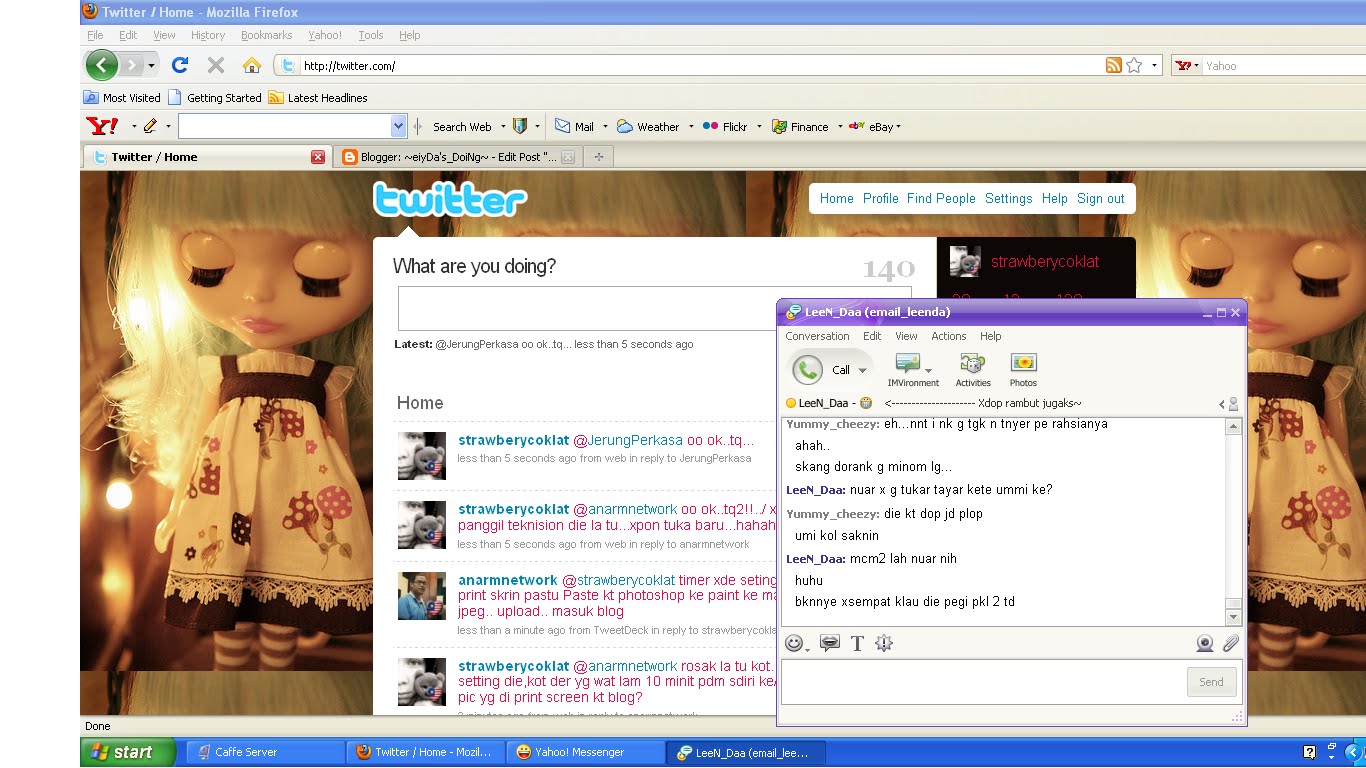The height and width of the screenshot is (768, 1366).
Task: Open Activities in the chat window
Action: pos(973,370)
